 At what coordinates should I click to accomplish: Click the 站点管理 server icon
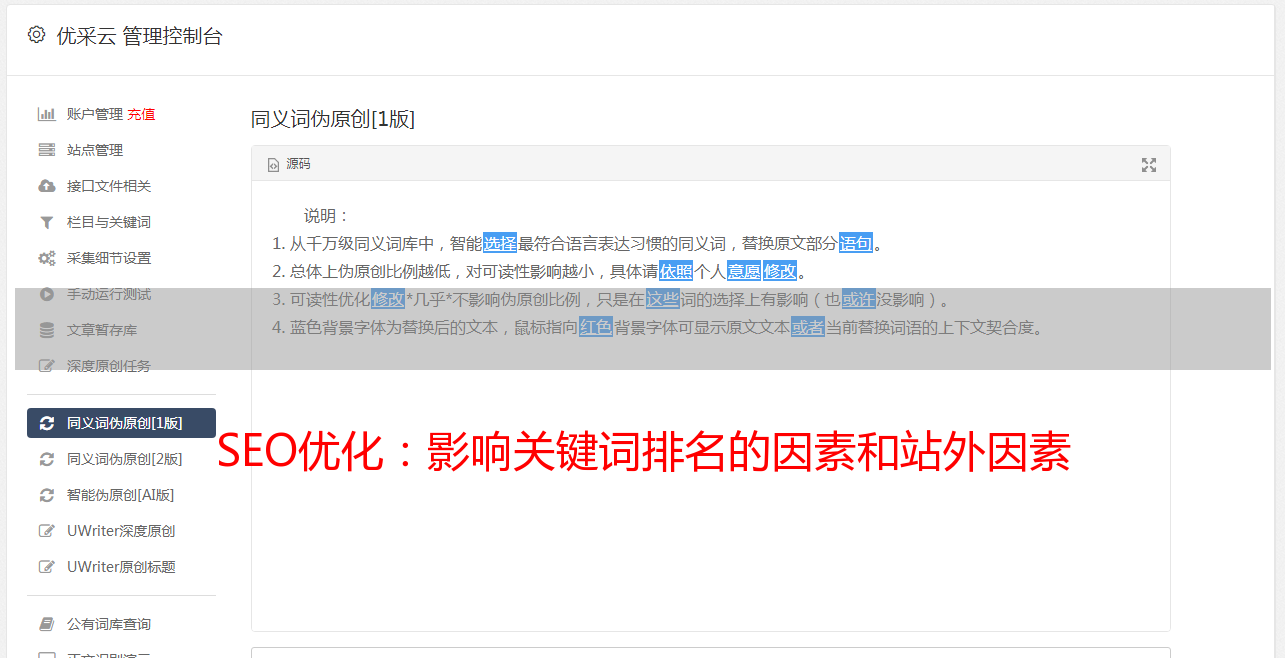46,150
